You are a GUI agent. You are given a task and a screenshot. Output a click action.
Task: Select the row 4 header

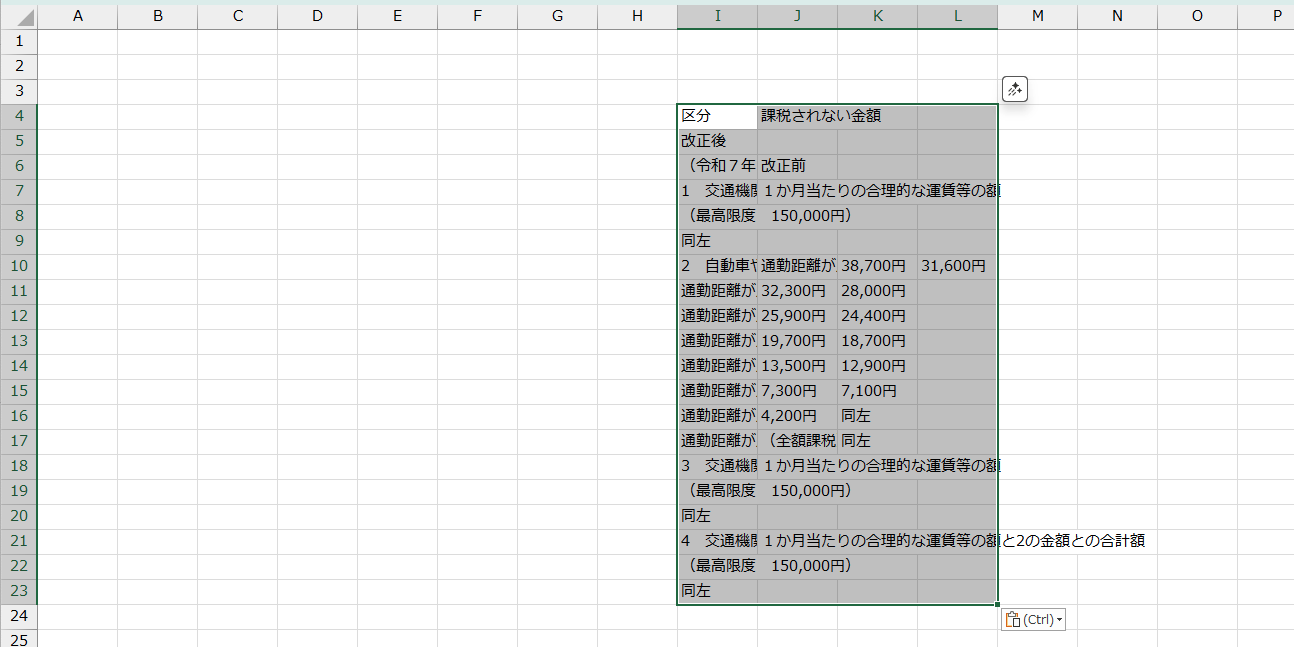point(19,116)
